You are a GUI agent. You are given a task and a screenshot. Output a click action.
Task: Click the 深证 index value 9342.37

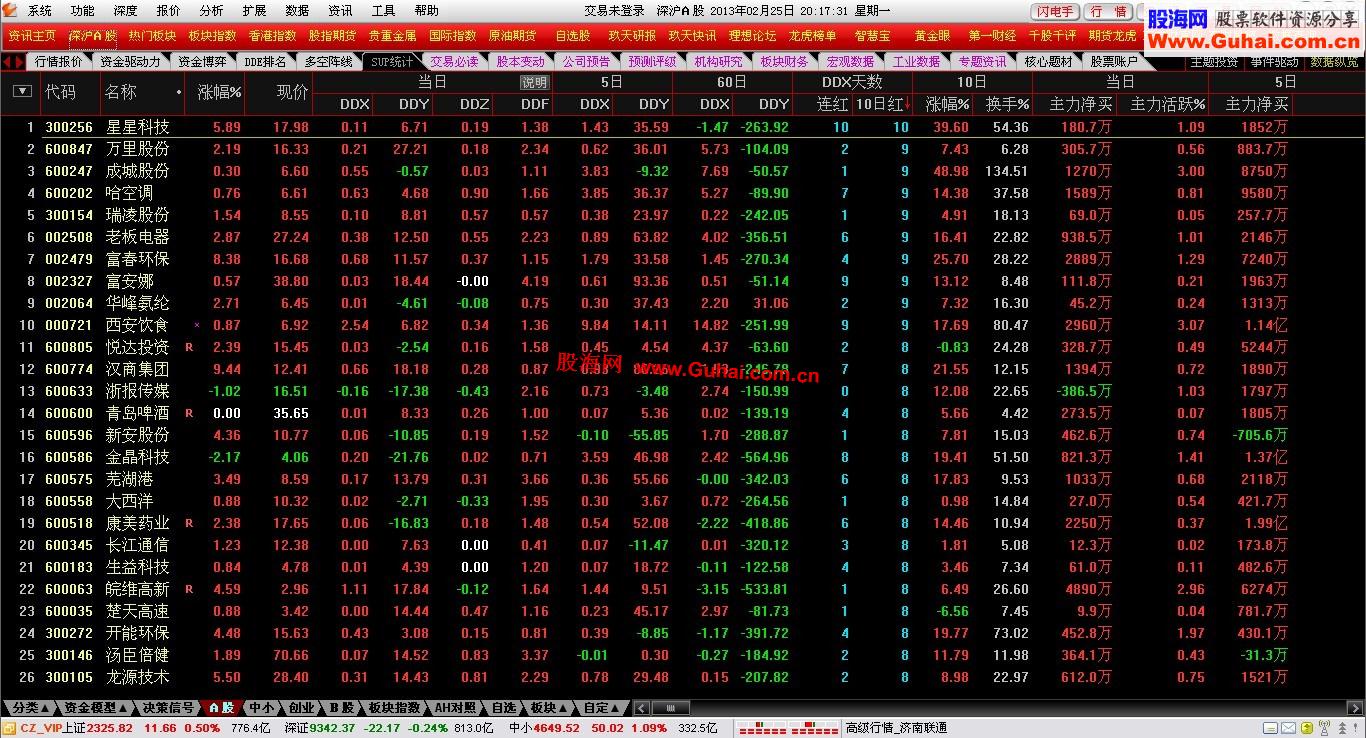click(332, 728)
